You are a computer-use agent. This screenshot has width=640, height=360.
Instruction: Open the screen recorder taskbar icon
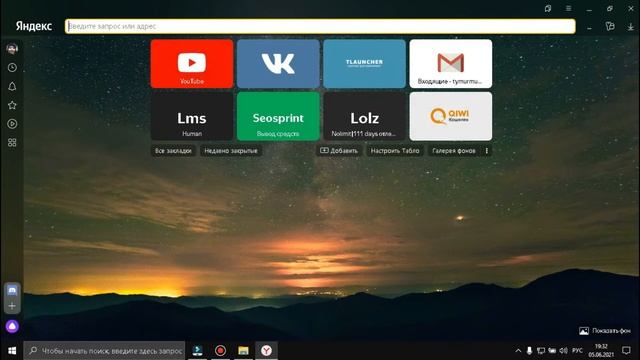(220, 351)
